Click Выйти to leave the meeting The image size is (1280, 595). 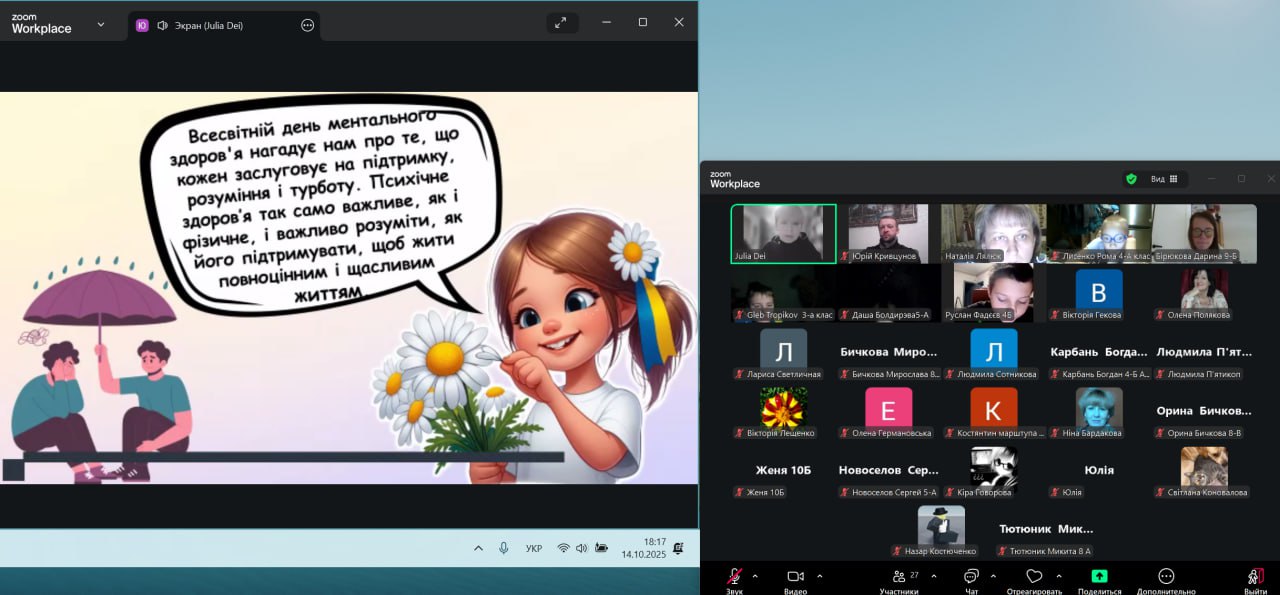(1255, 577)
